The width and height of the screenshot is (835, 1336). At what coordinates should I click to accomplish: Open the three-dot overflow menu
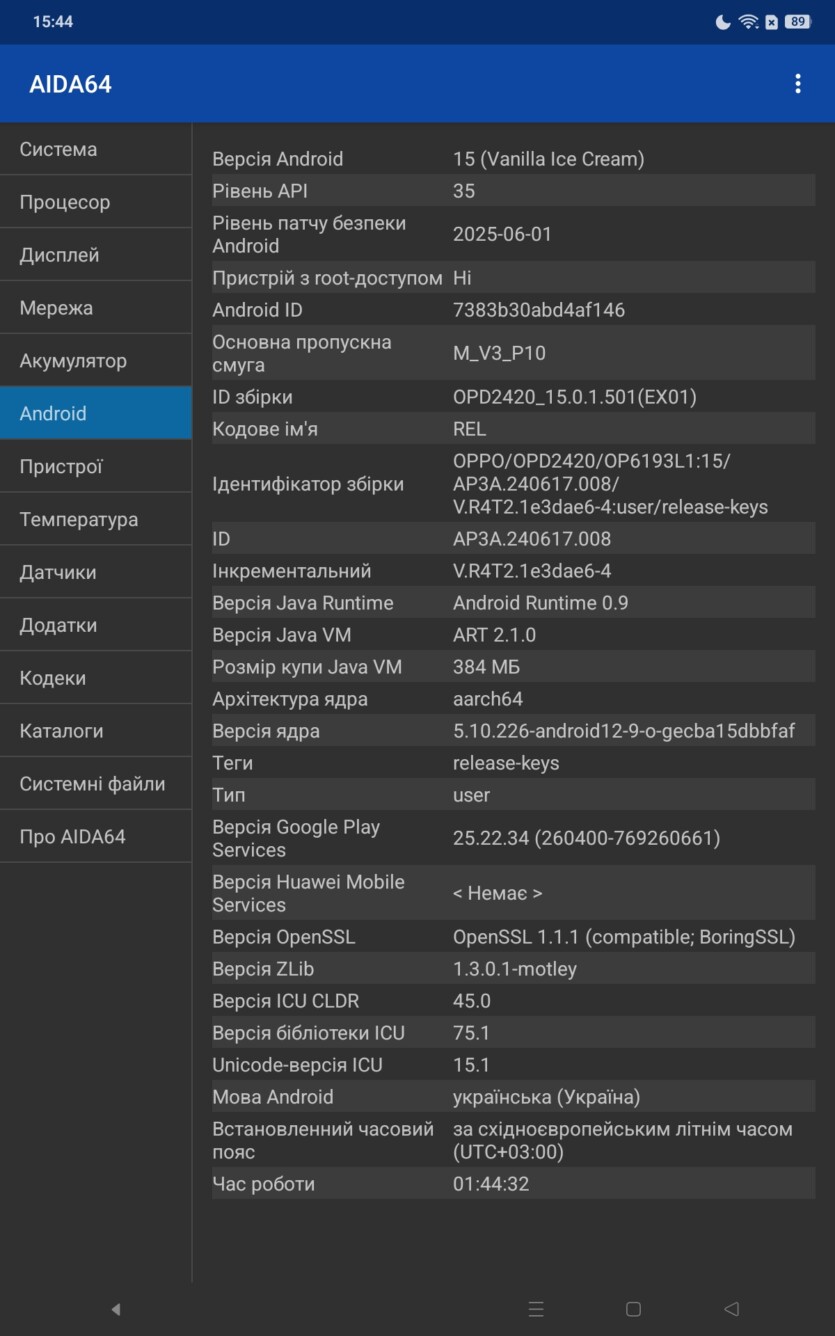coord(797,84)
